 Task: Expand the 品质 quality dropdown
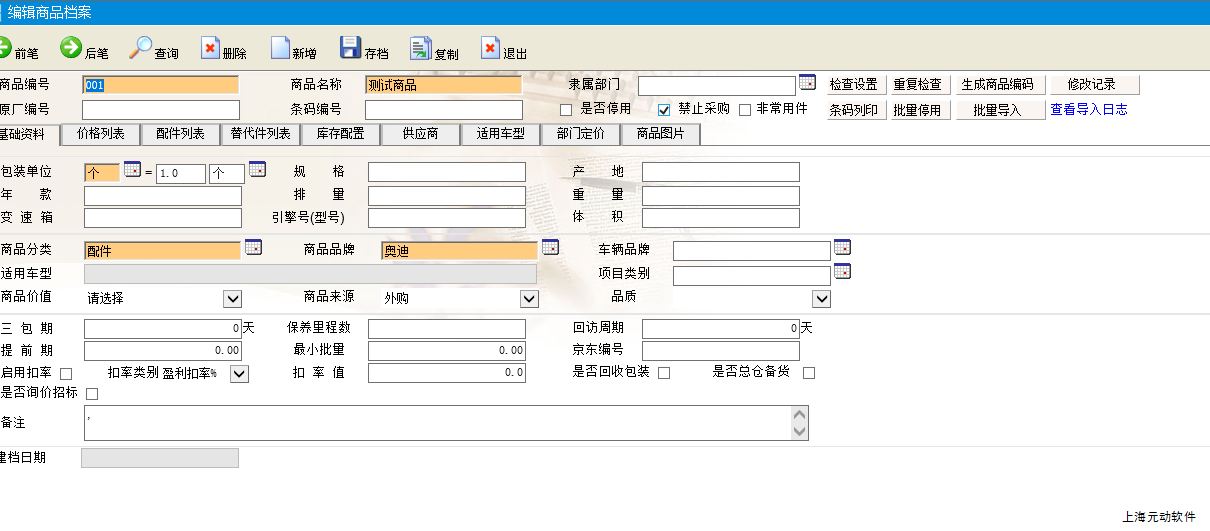coord(821,298)
